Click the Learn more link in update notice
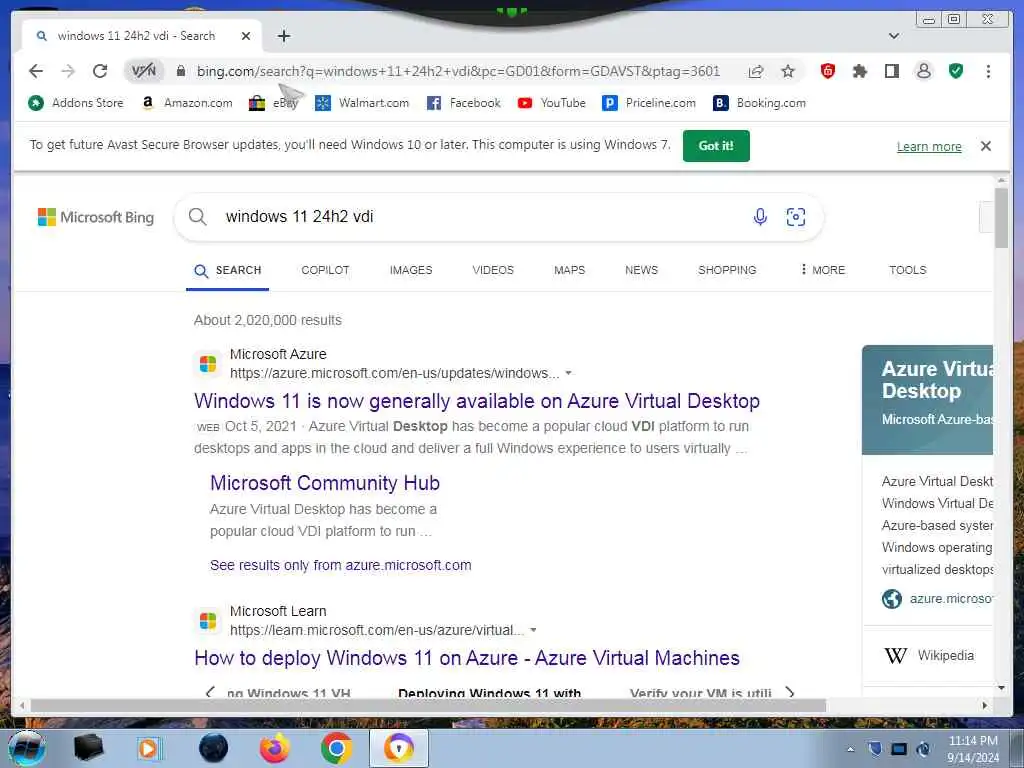The width and height of the screenshot is (1024, 768). coord(929,146)
